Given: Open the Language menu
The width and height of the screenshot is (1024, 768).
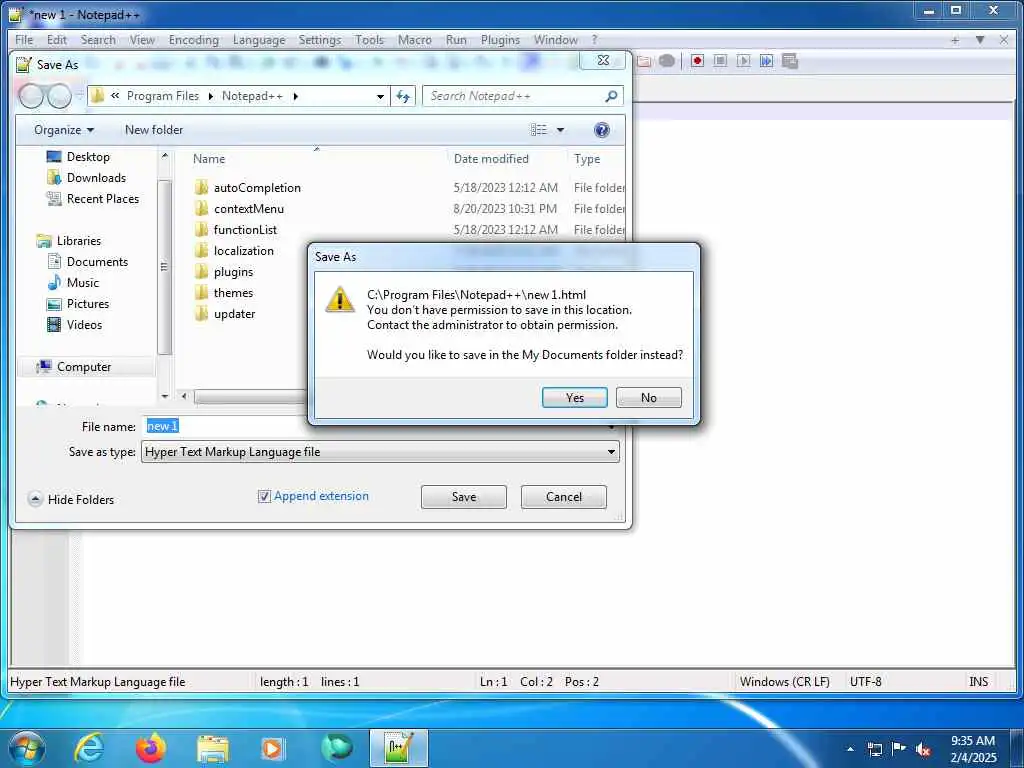Looking at the screenshot, I should (259, 40).
